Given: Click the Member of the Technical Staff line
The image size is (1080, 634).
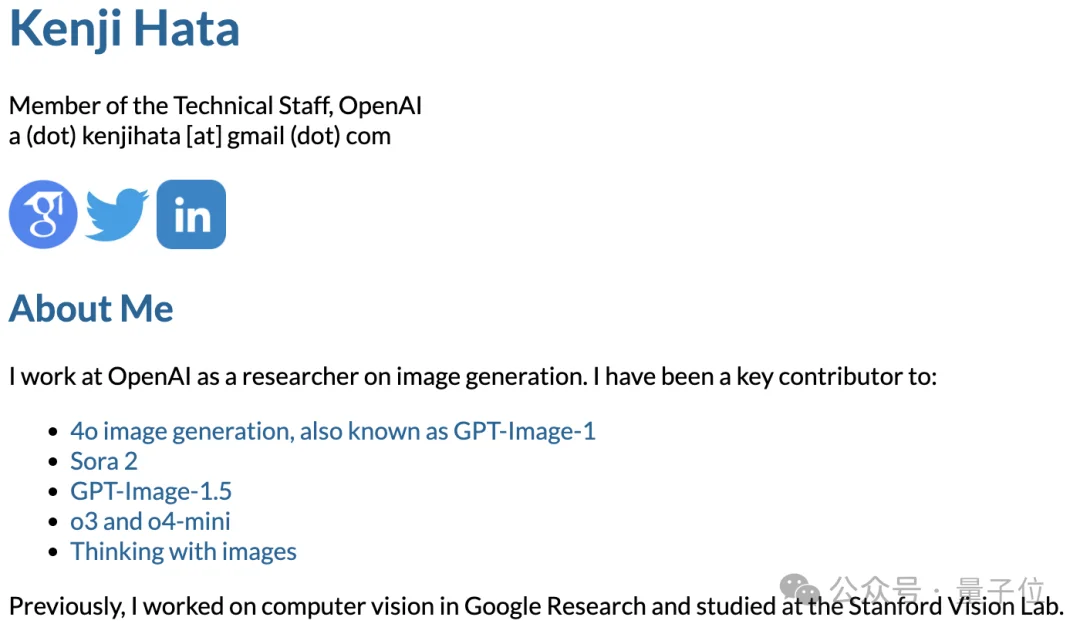Looking at the screenshot, I should tap(215, 106).
